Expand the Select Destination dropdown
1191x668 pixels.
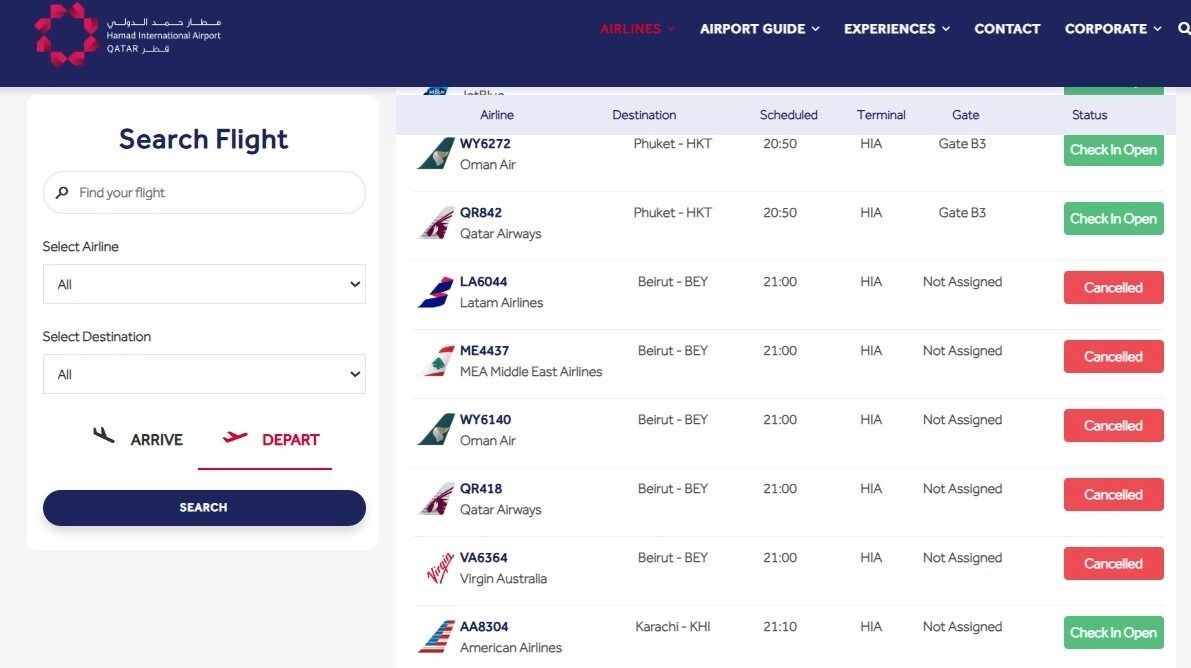pos(204,374)
